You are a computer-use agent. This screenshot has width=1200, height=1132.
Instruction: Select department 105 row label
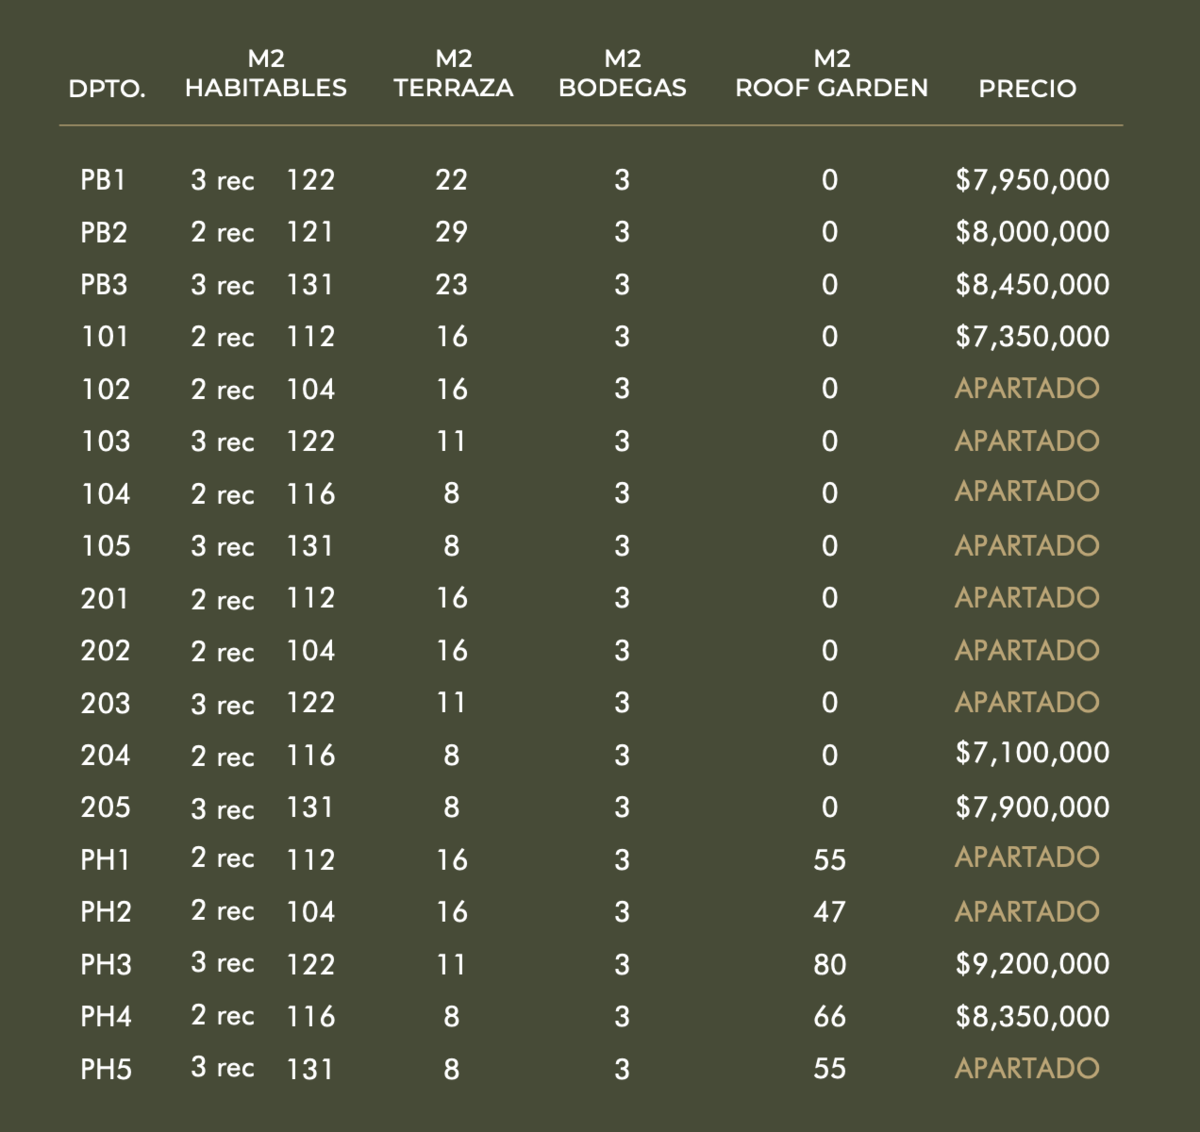tap(106, 546)
